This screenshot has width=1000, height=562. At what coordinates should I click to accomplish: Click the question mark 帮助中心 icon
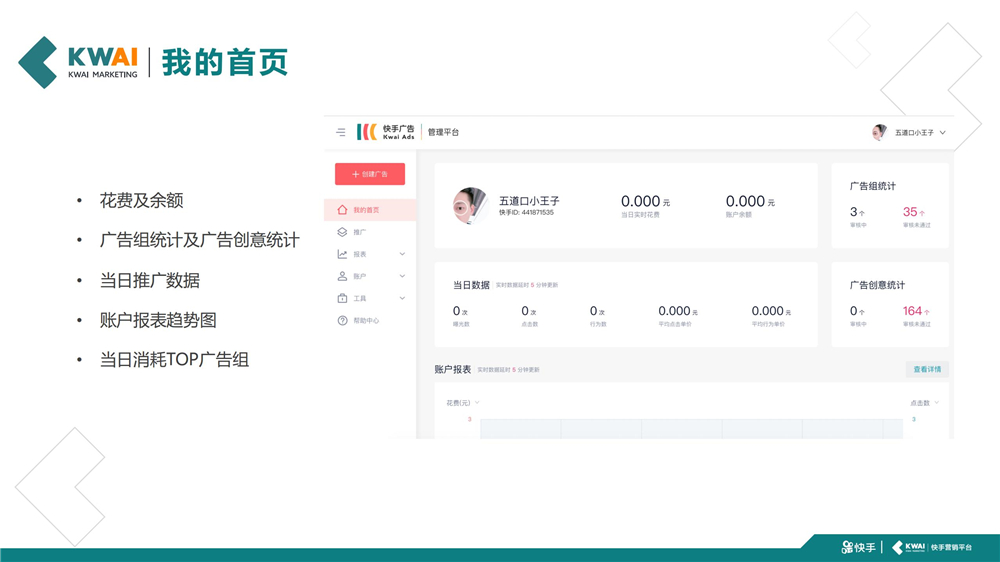[342, 321]
